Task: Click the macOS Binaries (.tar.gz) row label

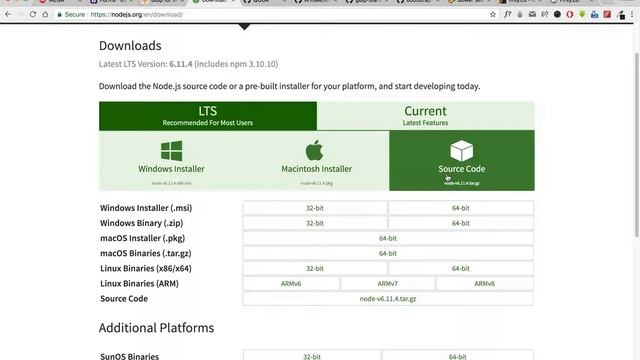Action: point(146,253)
